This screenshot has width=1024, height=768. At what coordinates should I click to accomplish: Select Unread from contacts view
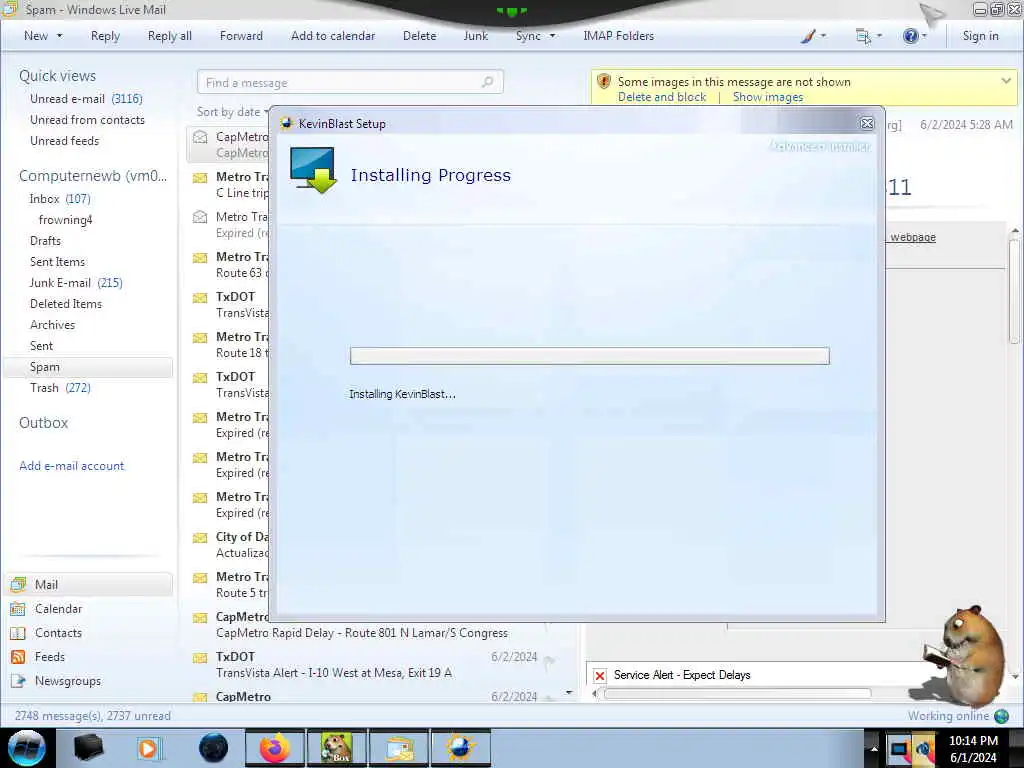(x=88, y=120)
